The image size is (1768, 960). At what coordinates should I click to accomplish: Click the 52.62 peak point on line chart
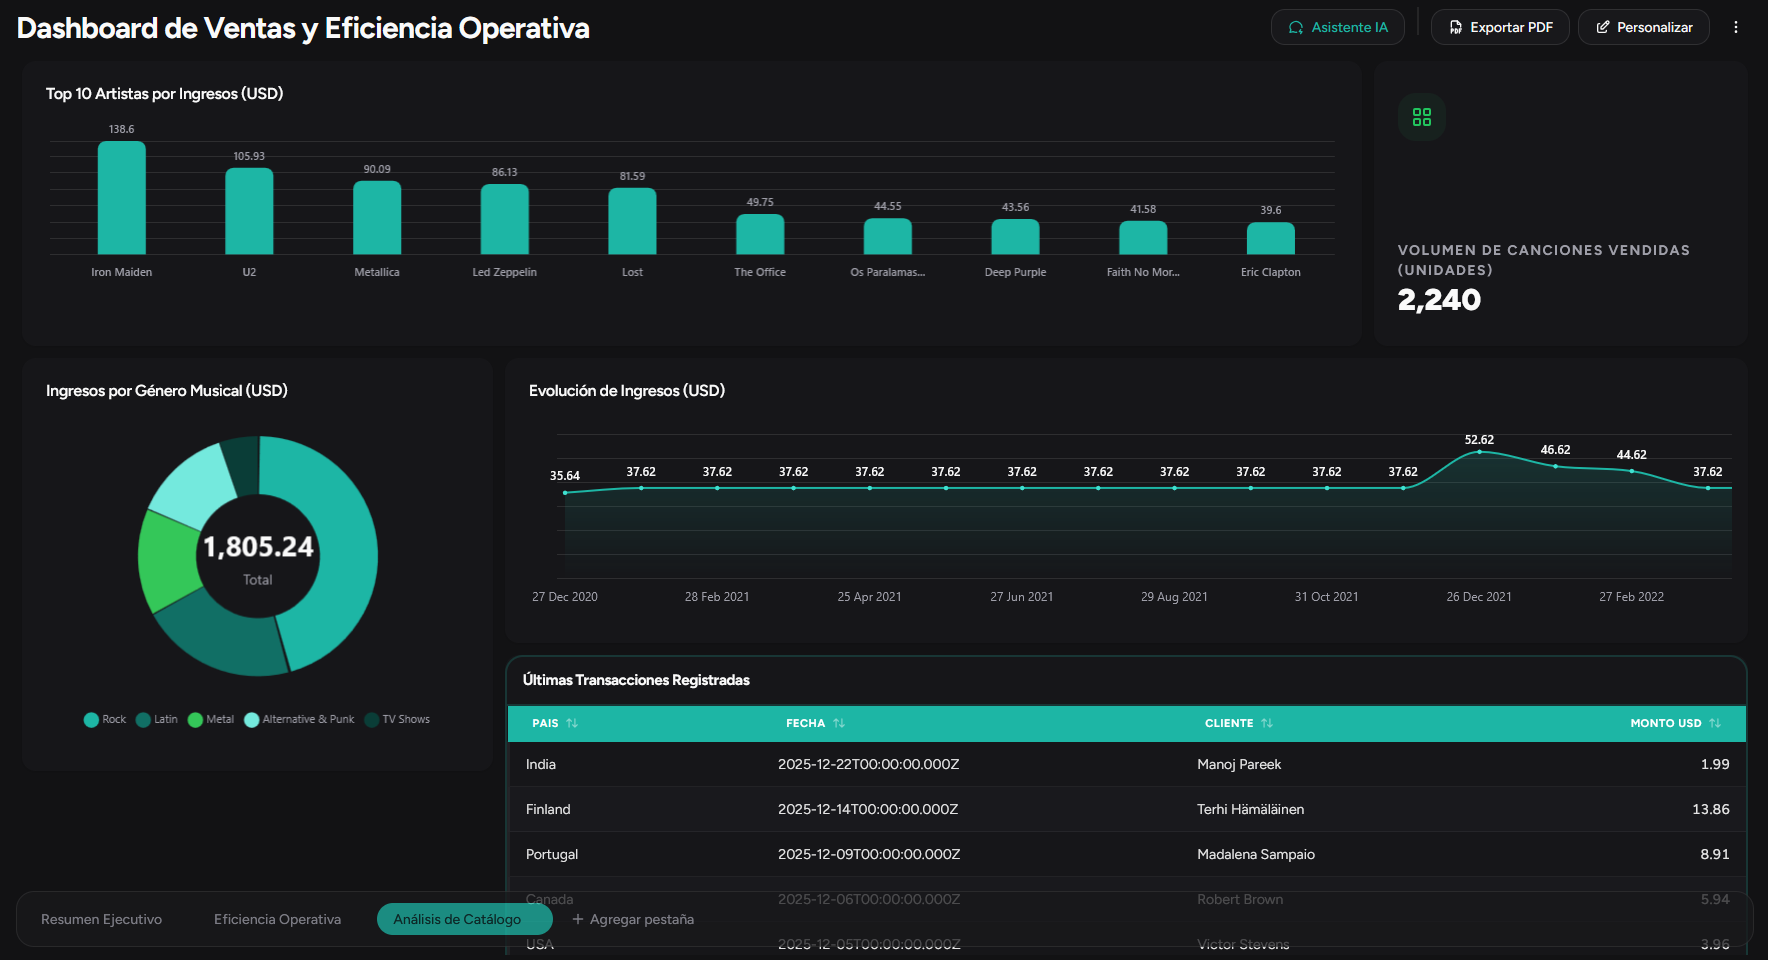(x=1479, y=452)
